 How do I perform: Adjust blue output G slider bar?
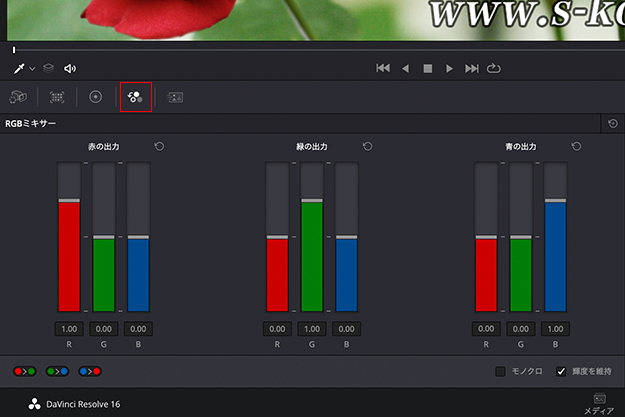[x=521, y=237]
